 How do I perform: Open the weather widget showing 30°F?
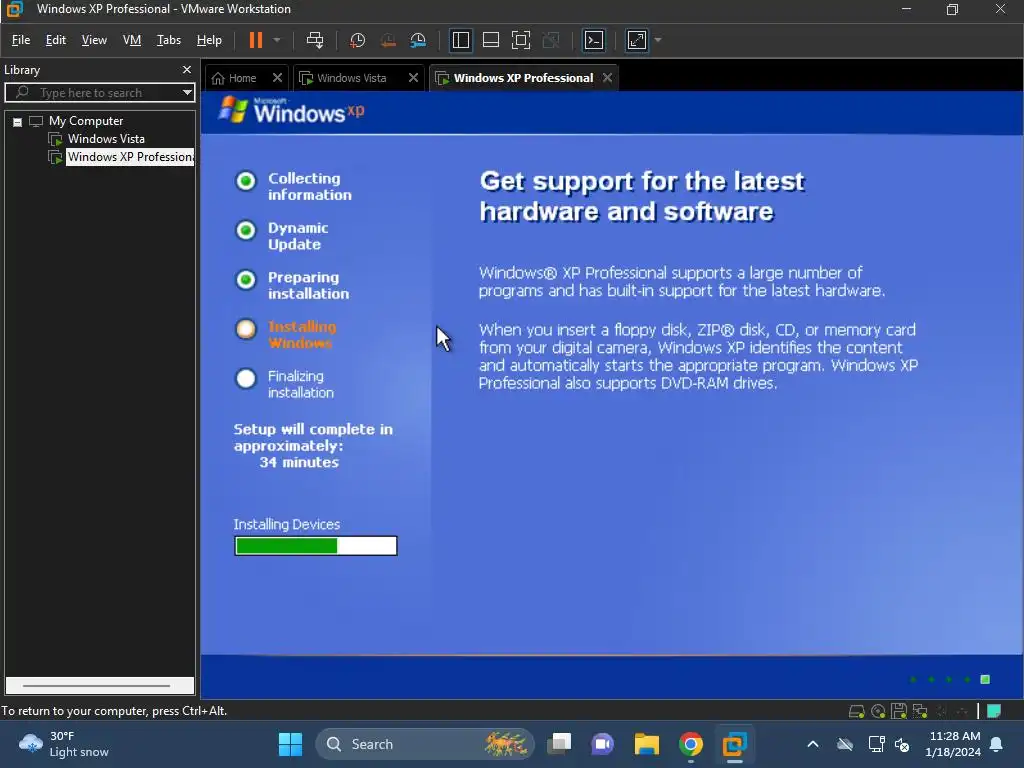64,744
